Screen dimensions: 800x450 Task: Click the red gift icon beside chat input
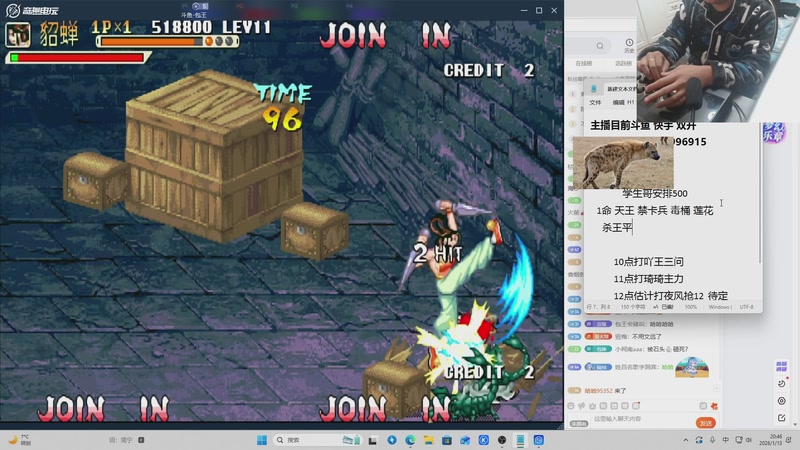click(714, 406)
